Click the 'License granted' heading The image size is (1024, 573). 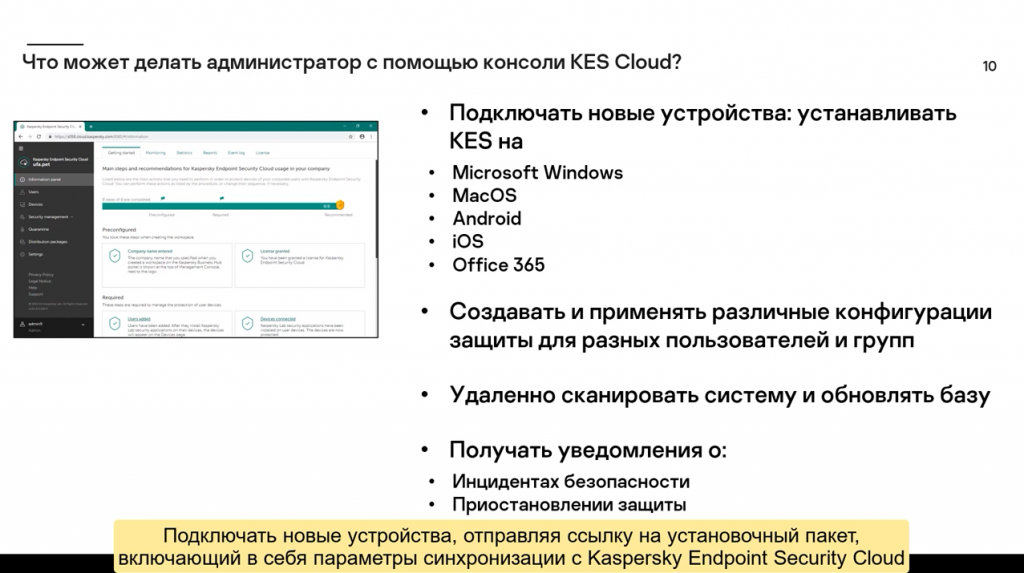275,251
